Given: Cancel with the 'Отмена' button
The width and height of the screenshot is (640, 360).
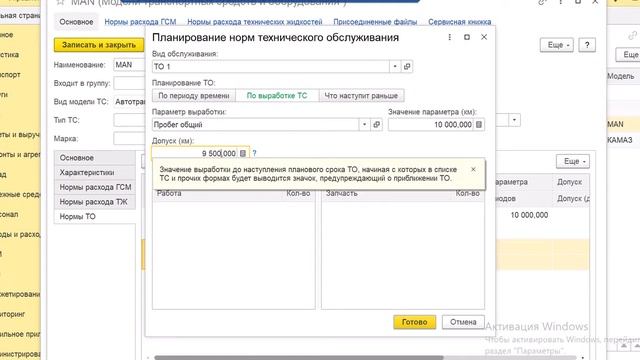Looking at the screenshot, I should (x=463, y=322).
